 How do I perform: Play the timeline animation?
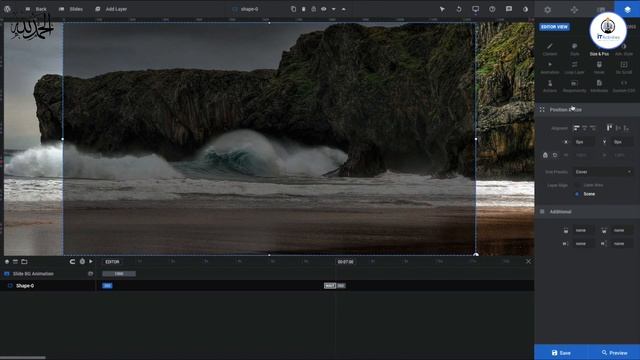point(91,262)
